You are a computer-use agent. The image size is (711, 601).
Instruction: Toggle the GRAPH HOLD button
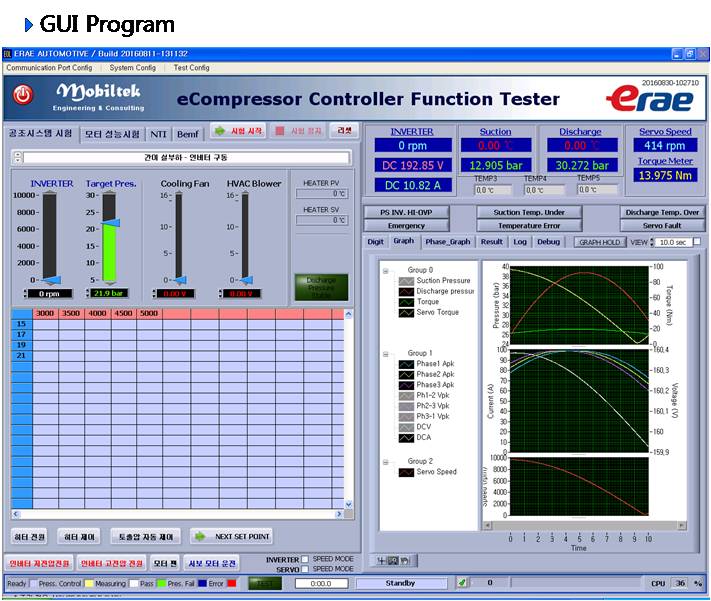click(599, 242)
